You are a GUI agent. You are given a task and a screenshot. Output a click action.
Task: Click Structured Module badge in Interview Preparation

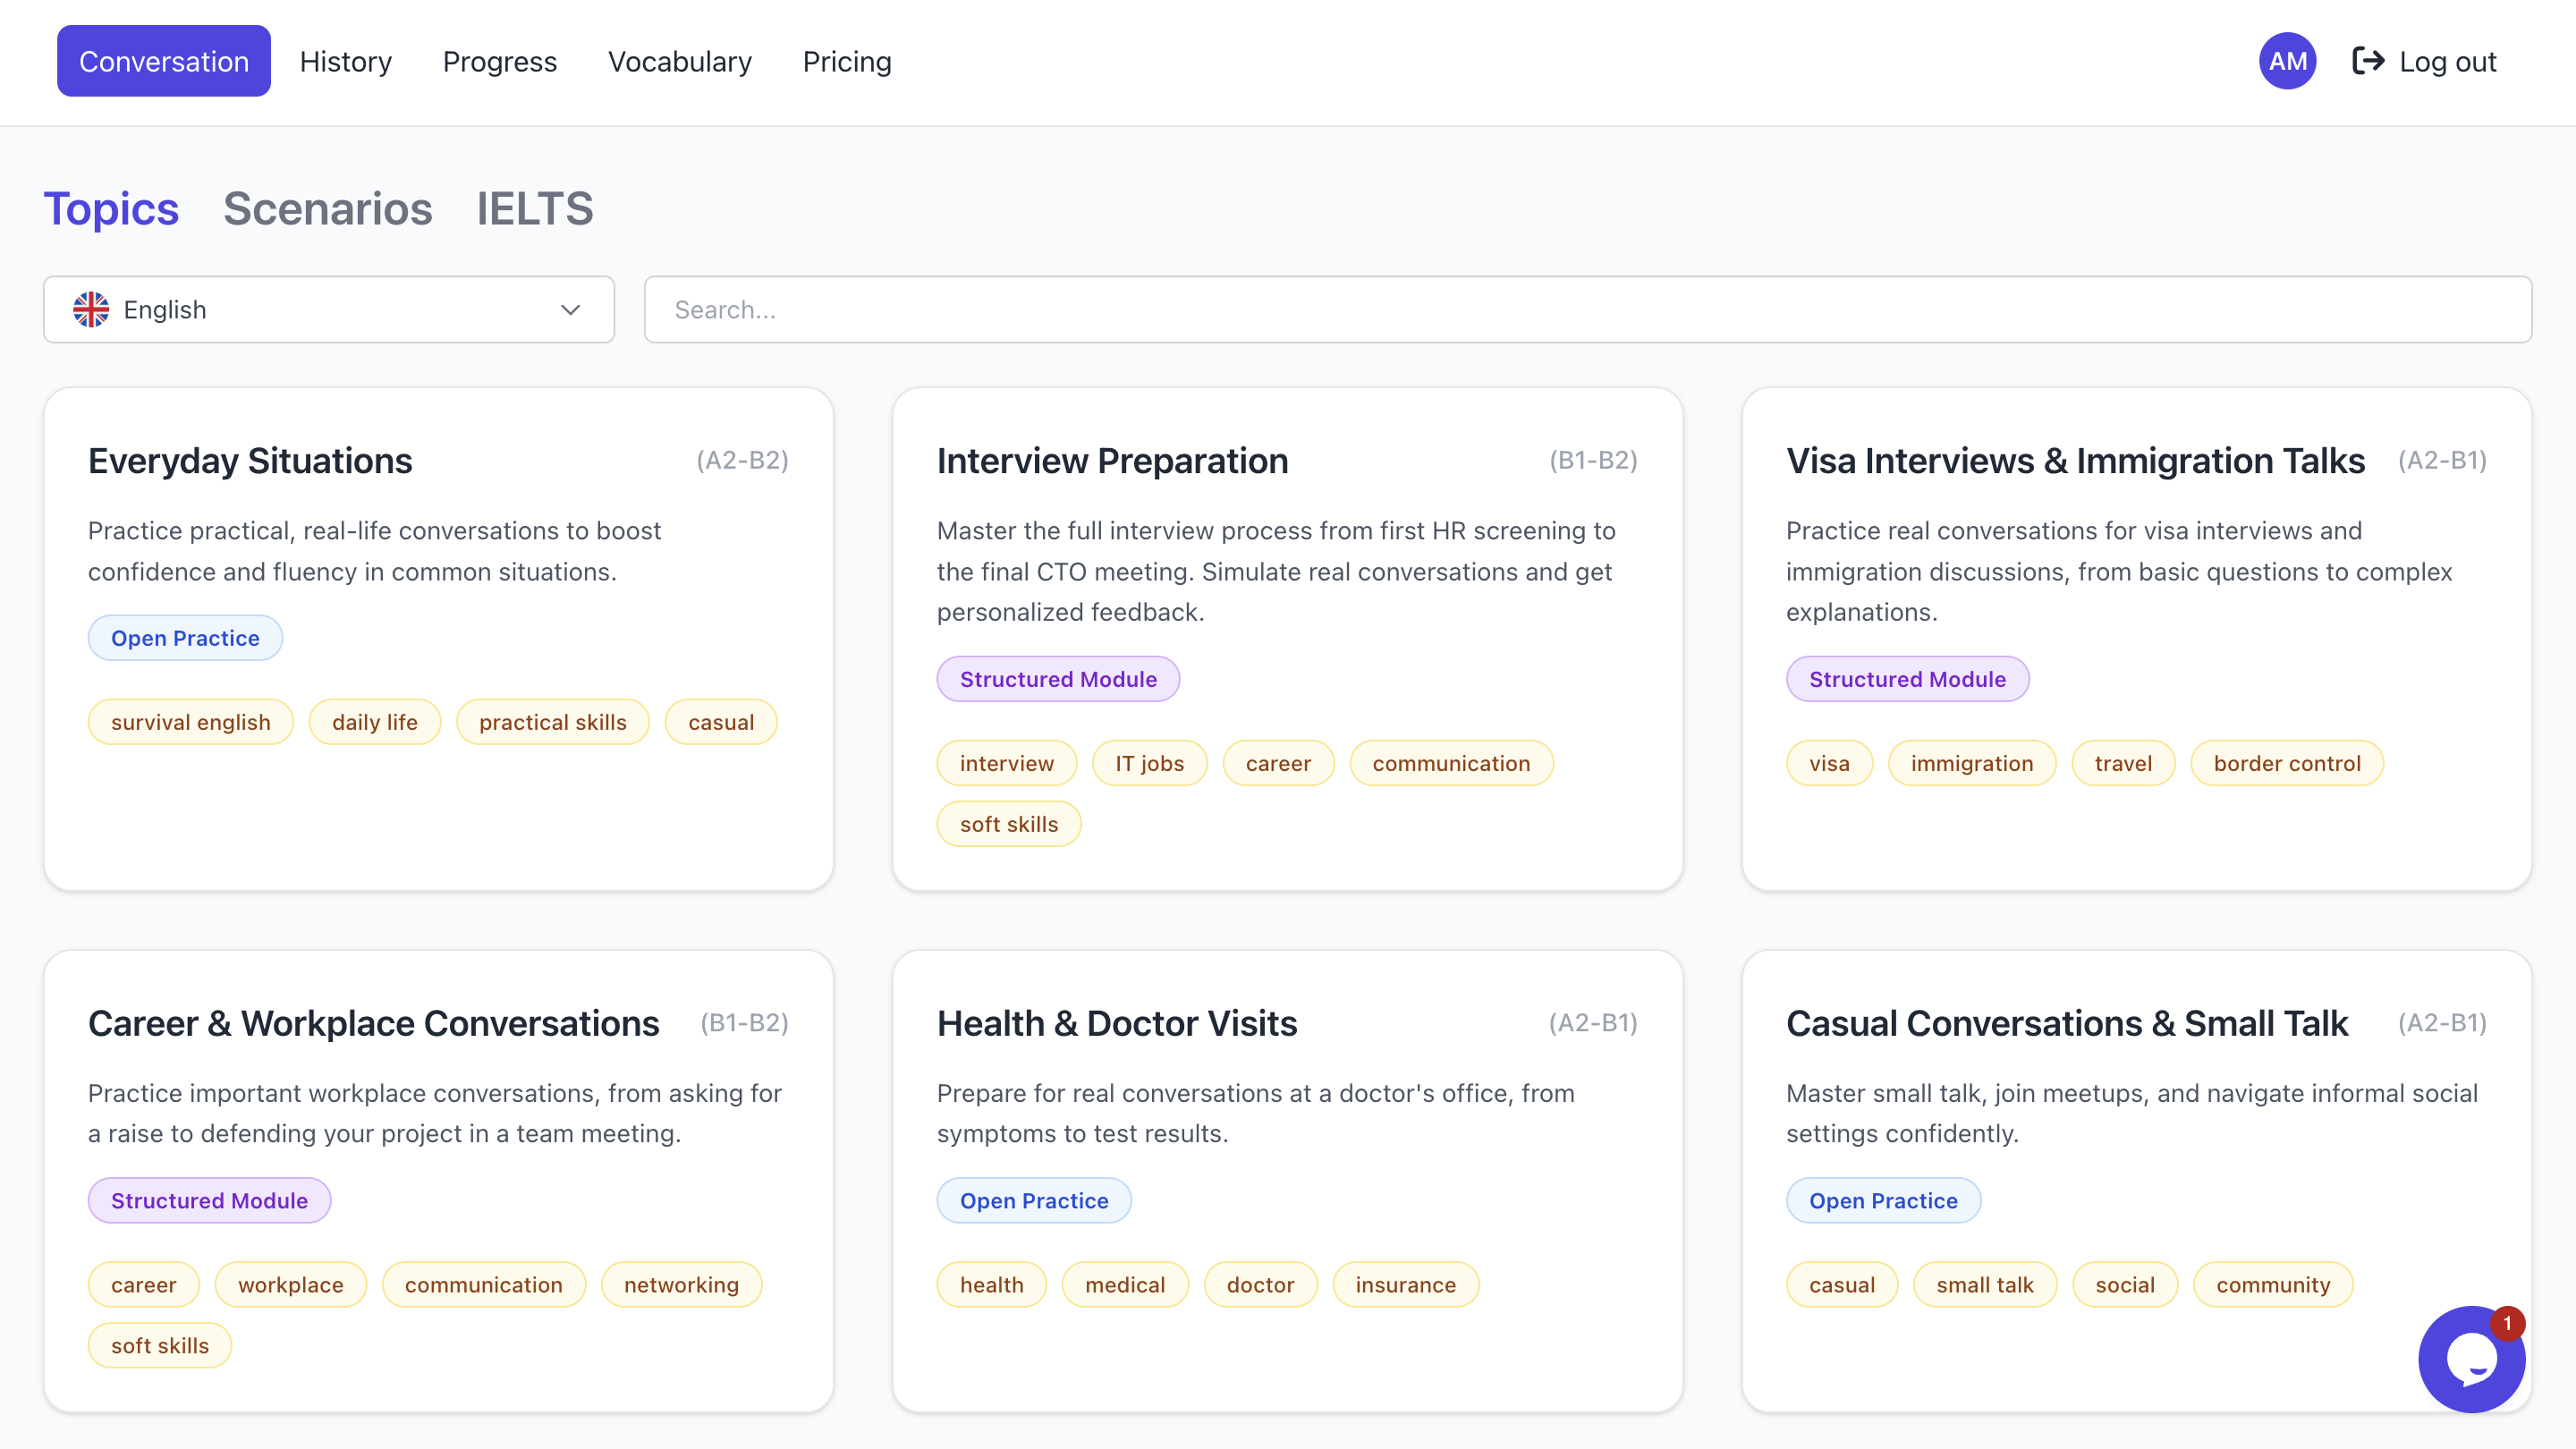click(1057, 679)
